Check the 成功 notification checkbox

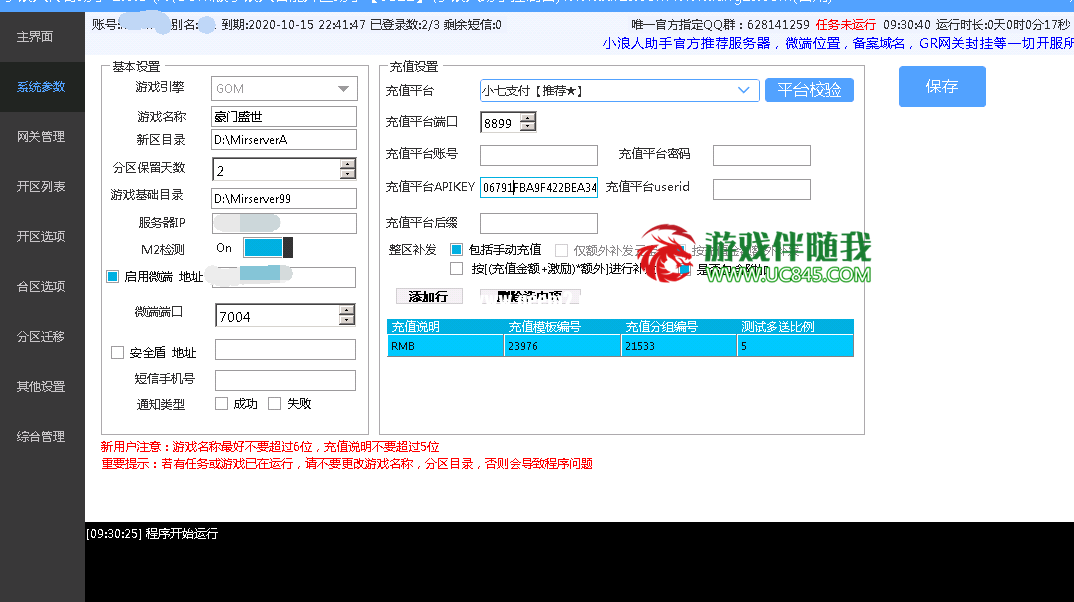[x=221, y=403]
